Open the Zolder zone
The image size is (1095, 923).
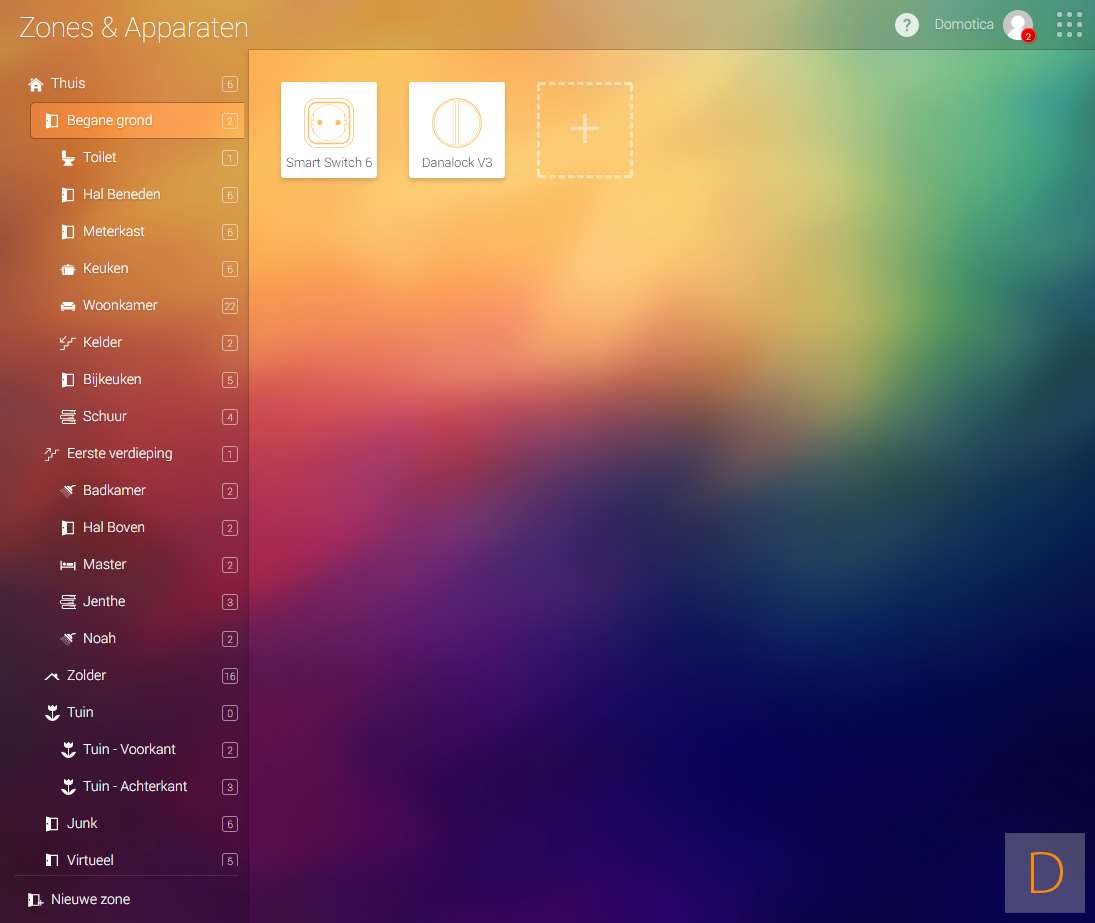point(86,676)
